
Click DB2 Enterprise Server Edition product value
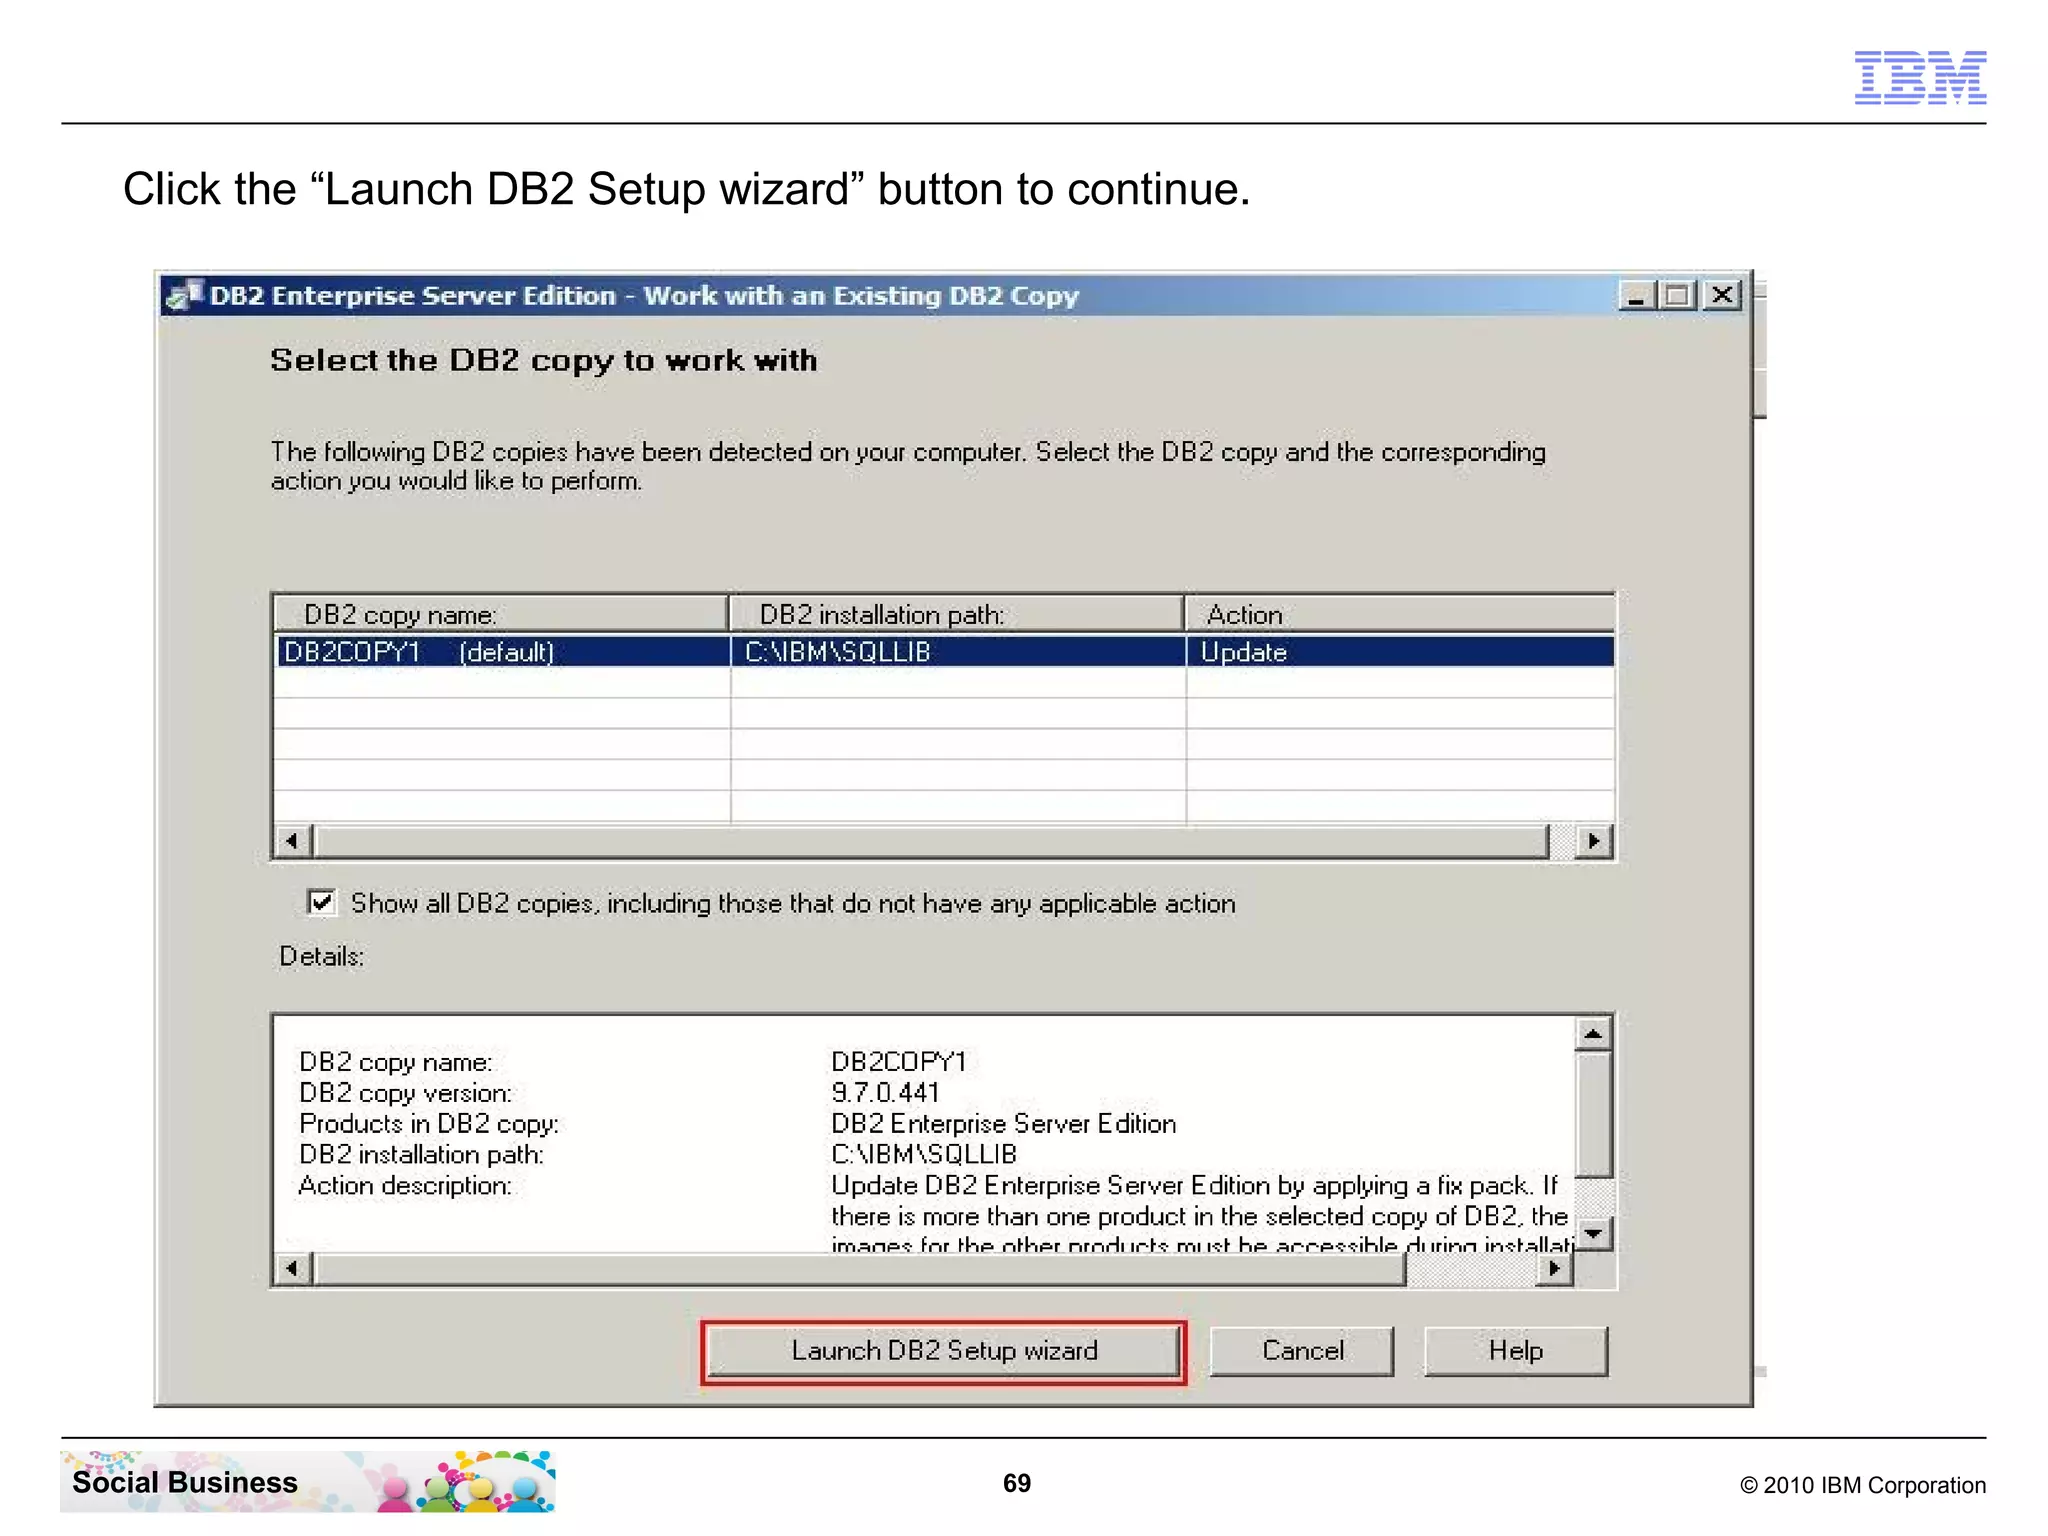click(x=1003, y=1124)
